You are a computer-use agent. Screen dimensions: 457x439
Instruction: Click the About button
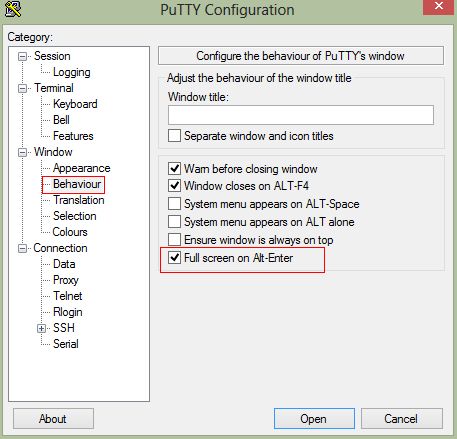[53, 419]
